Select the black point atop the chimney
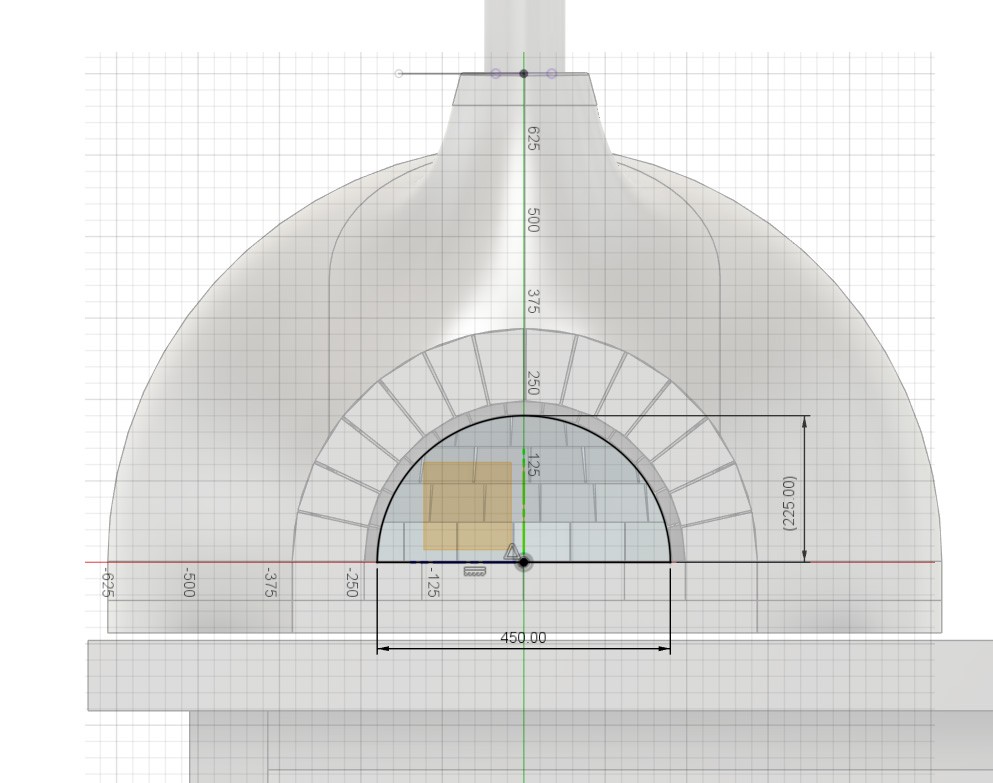This screenshot has height=783, width=993. (523, 74)
